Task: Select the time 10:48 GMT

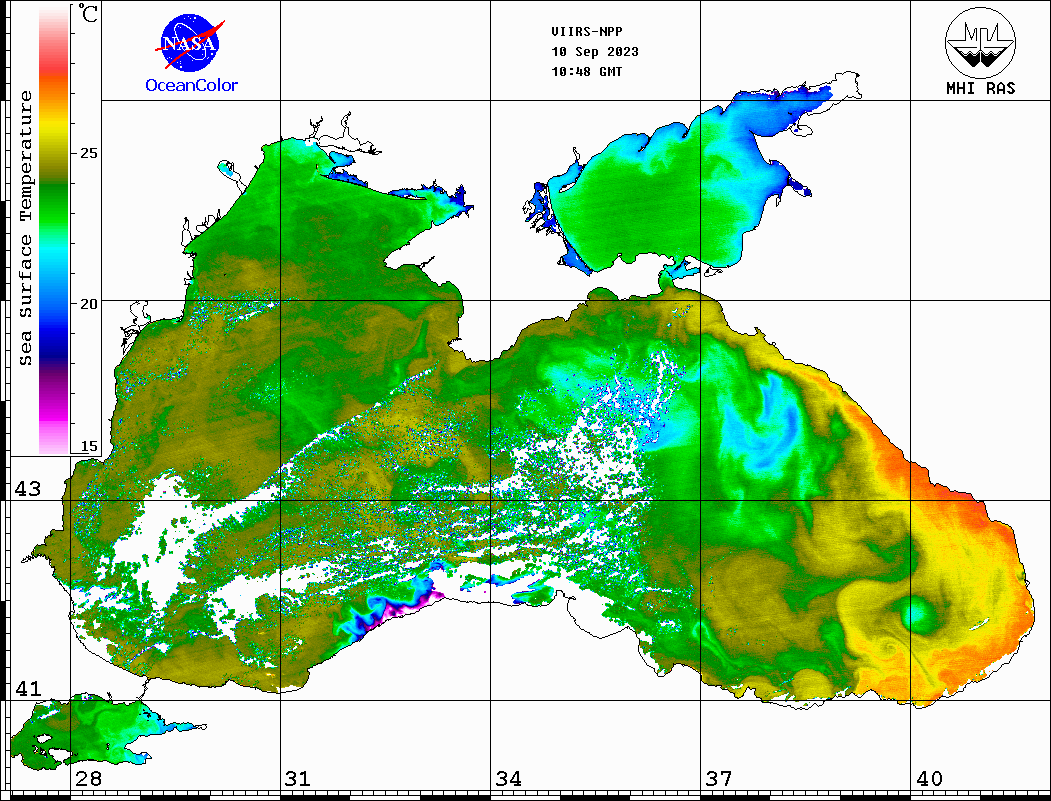Action: 586,72
